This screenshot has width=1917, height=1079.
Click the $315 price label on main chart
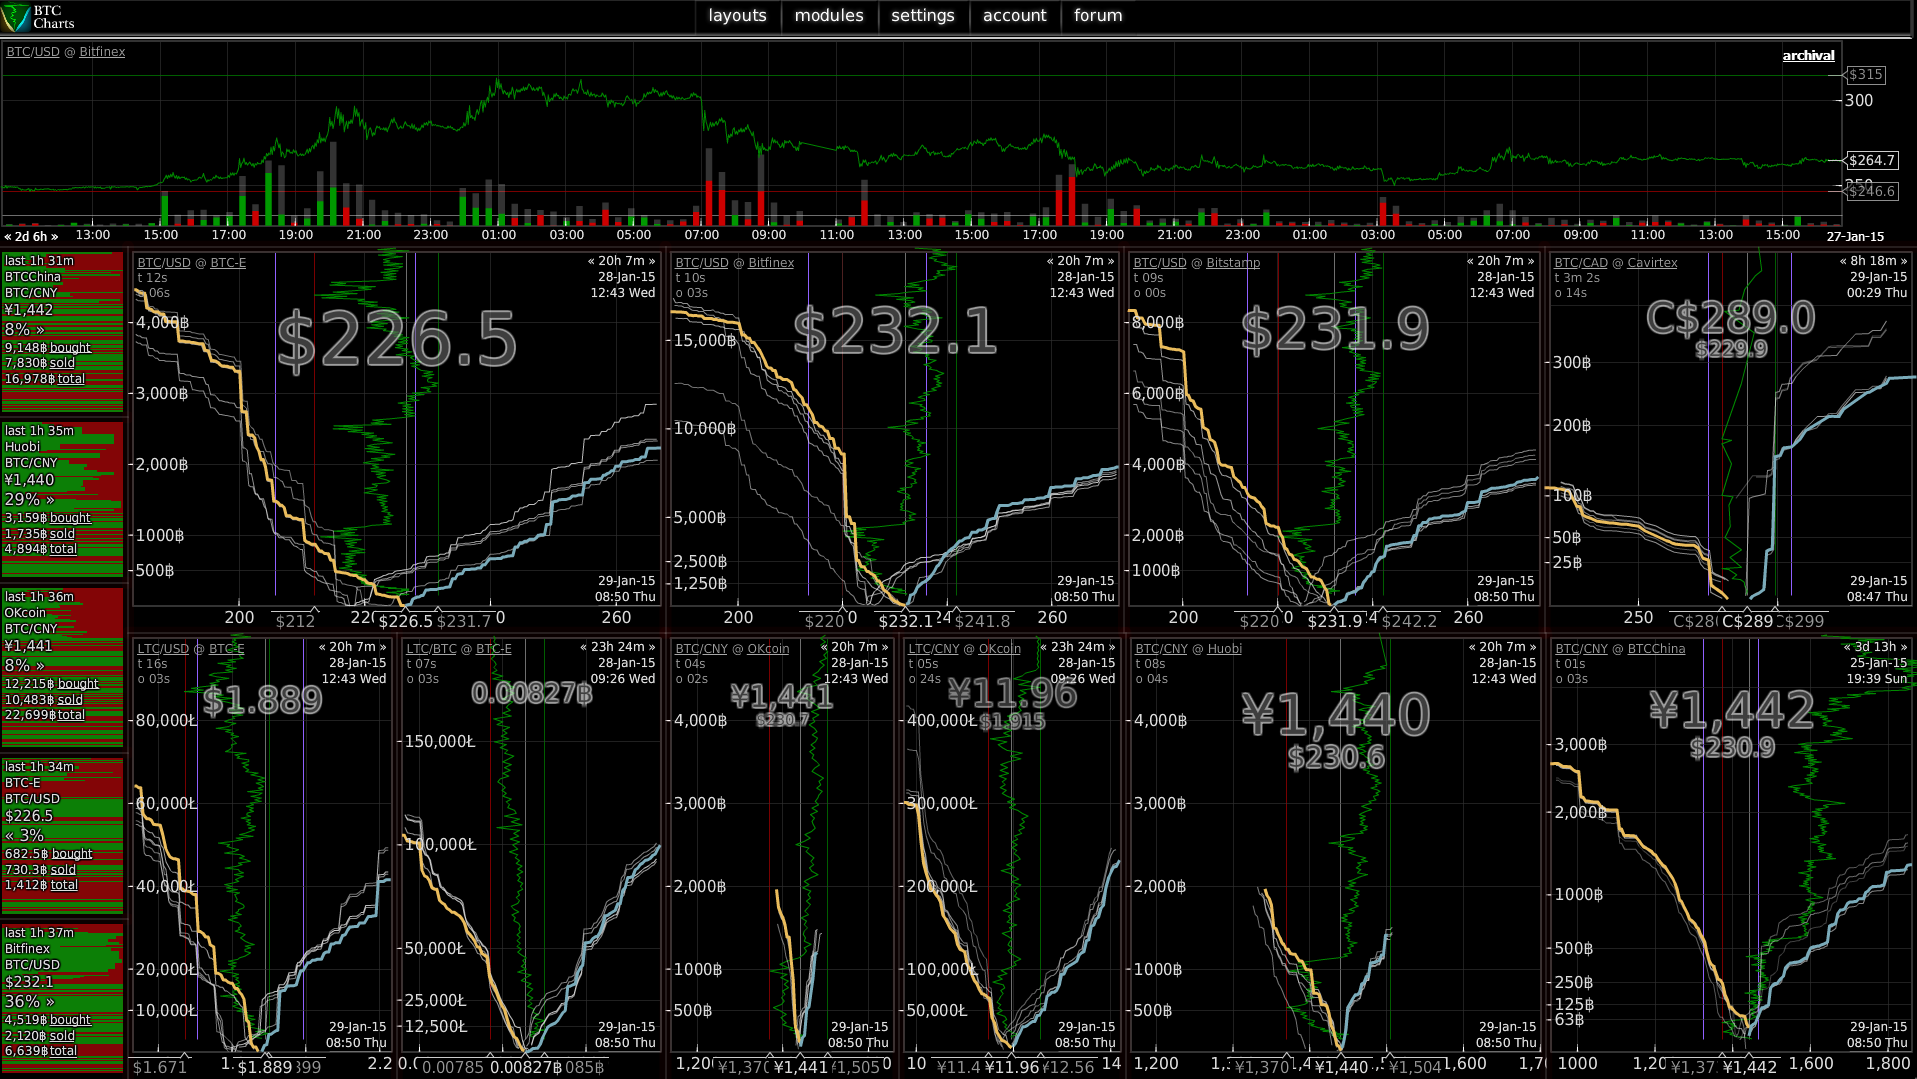[x=1866, y=75]
